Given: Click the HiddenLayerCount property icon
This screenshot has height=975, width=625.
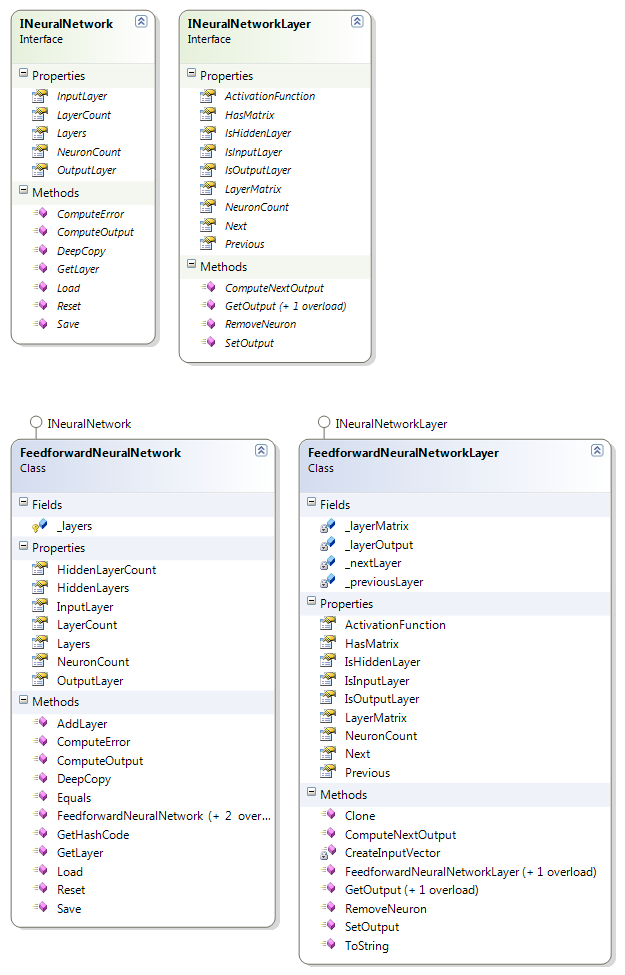Looking at the screenshot, I should (40, 570).
